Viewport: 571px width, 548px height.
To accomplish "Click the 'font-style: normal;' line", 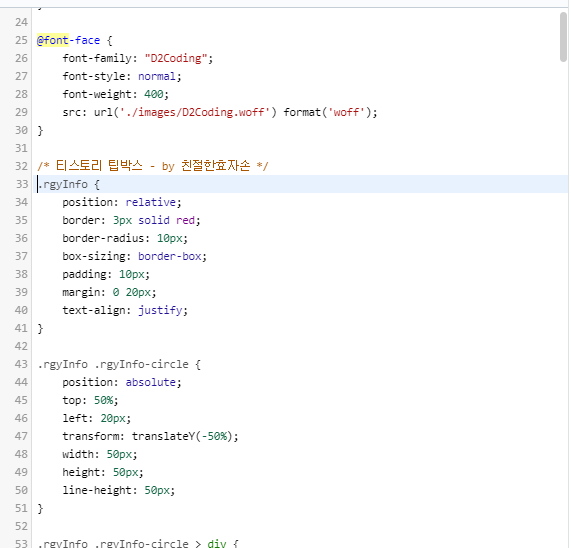I will [x=122, y=76].
